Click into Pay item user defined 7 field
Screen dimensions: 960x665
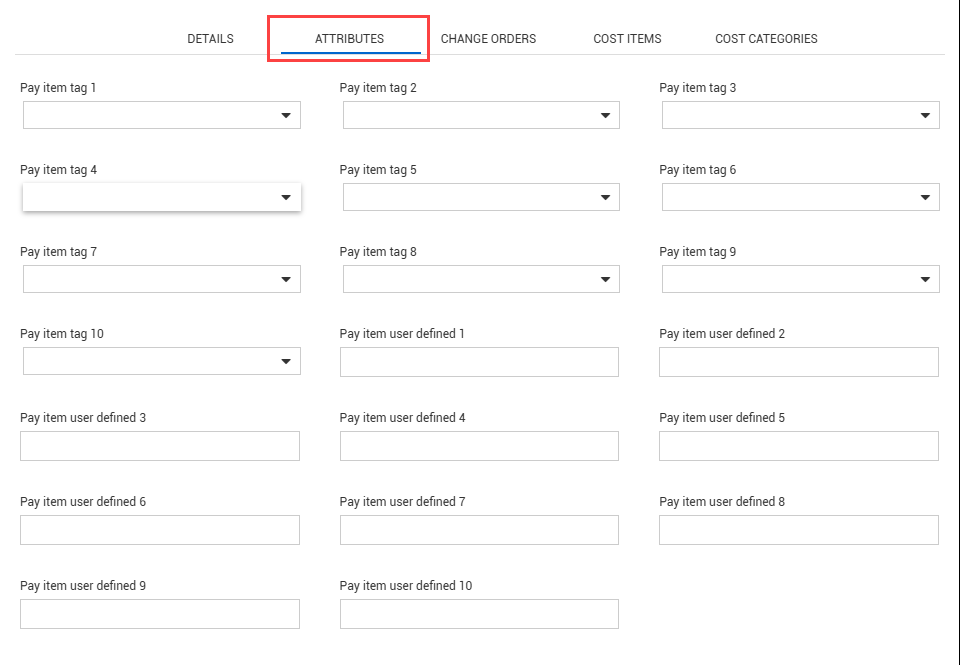[x=479, y=530]
